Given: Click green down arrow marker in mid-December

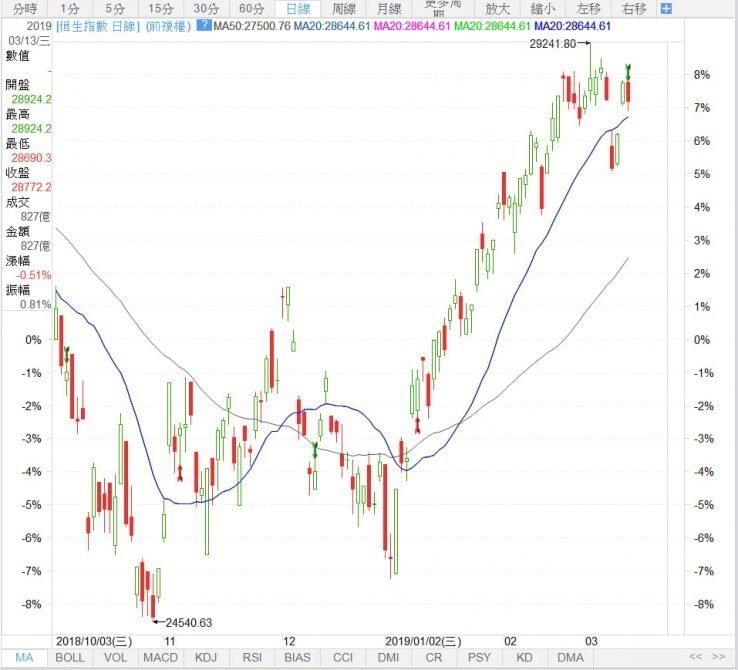Looking at the screenshot, I should 314,451.
